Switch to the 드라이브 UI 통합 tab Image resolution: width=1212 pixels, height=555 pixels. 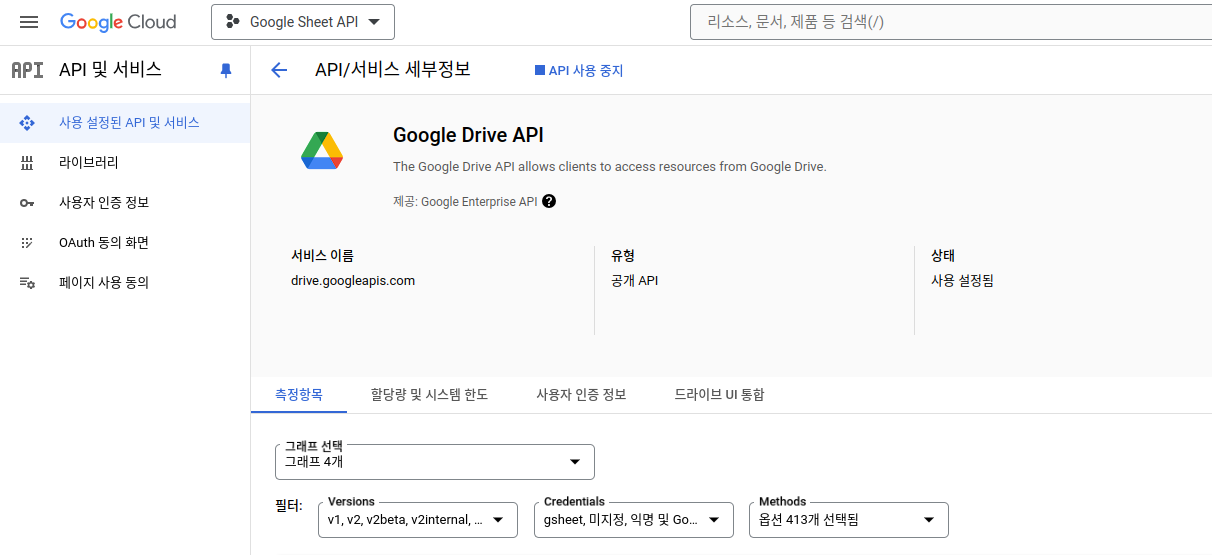(x=719, y=394)
